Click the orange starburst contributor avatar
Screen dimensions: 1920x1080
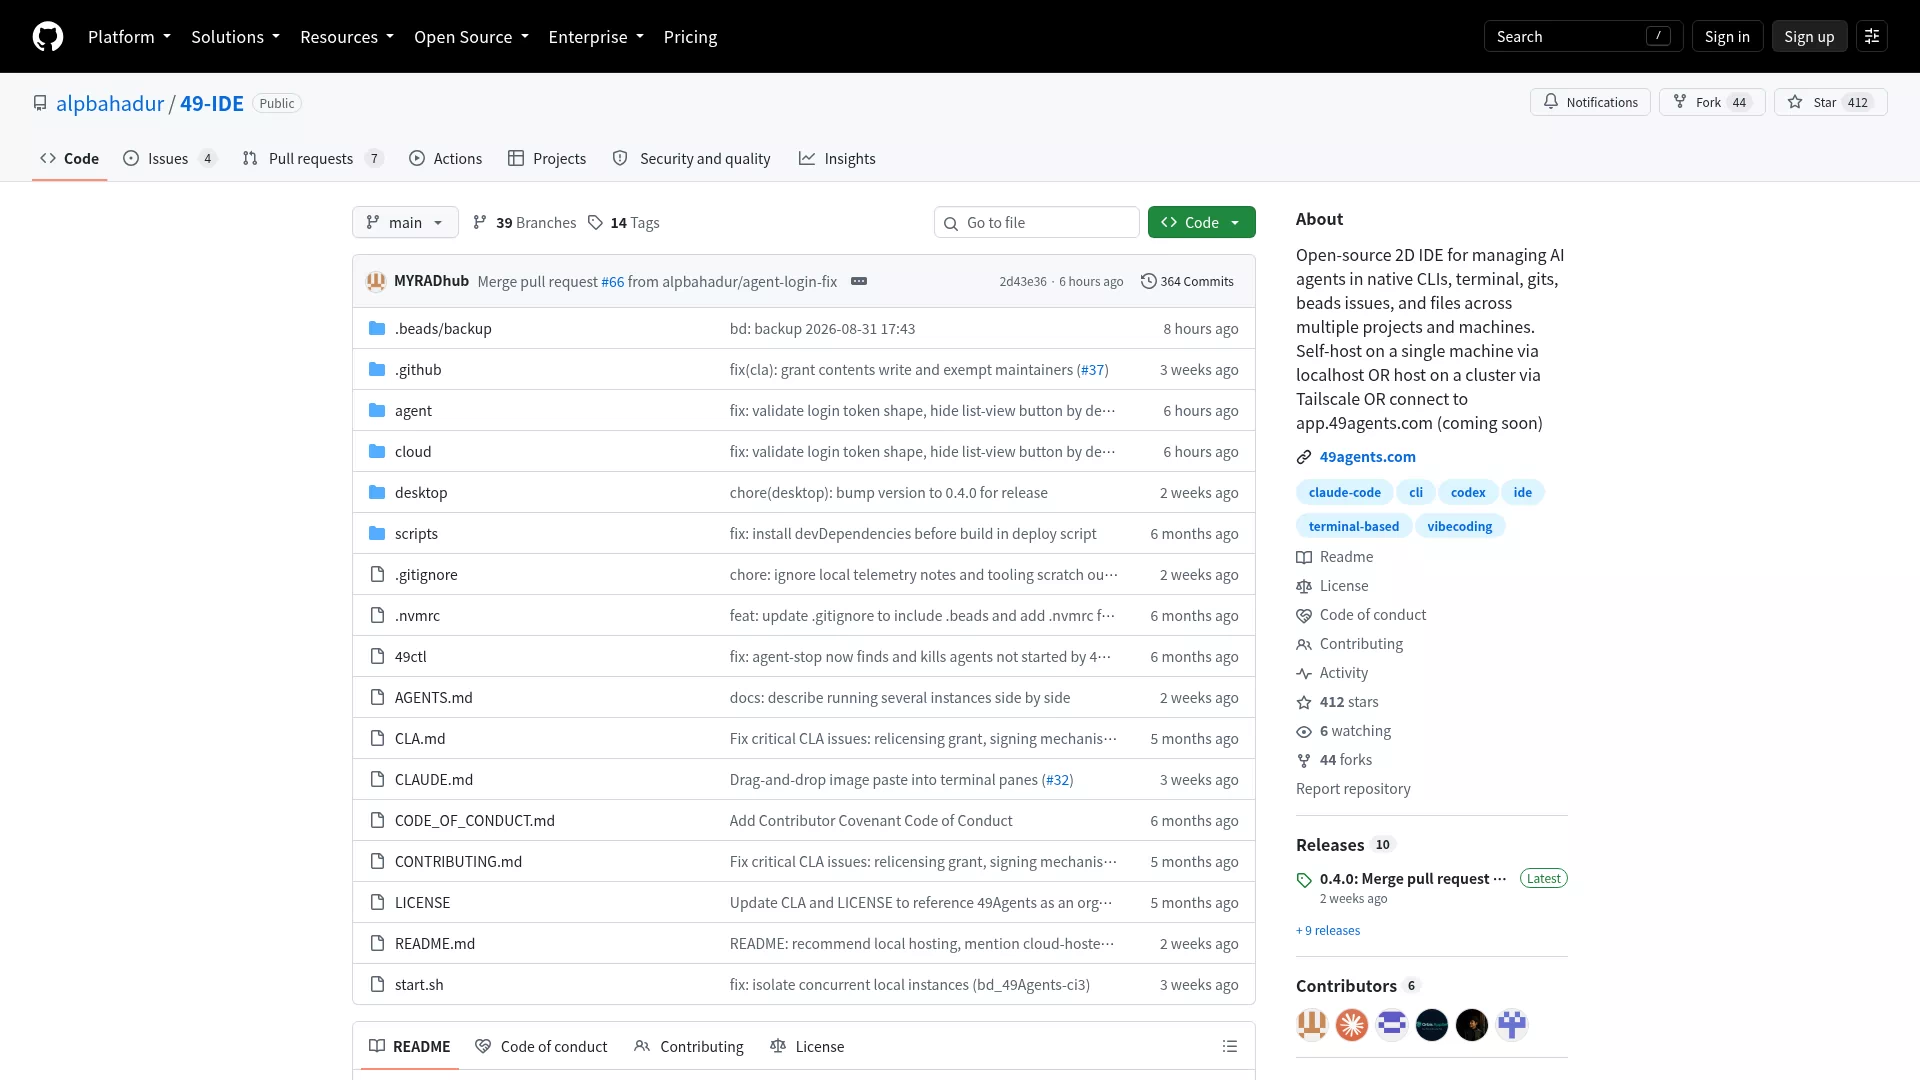pos(1352,1025)
